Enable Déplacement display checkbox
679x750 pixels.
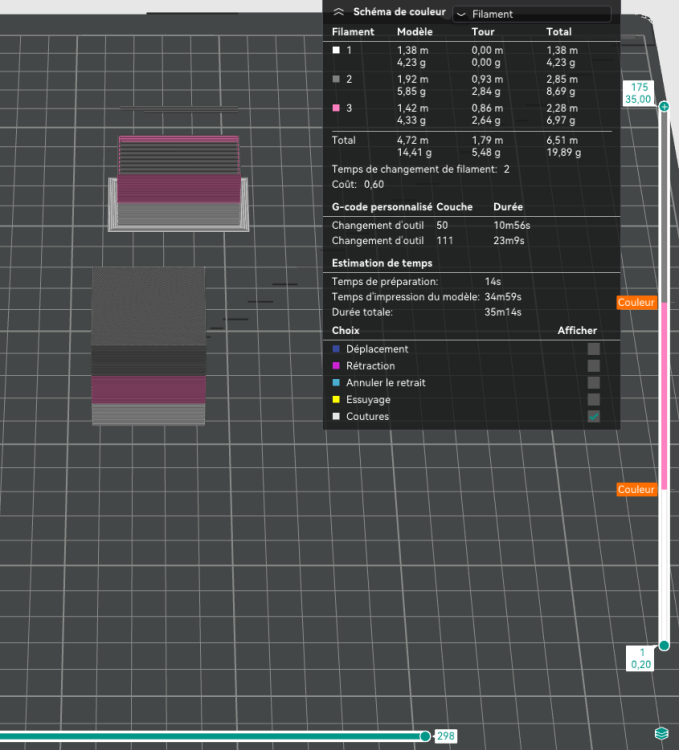click(x=593, y=349)
